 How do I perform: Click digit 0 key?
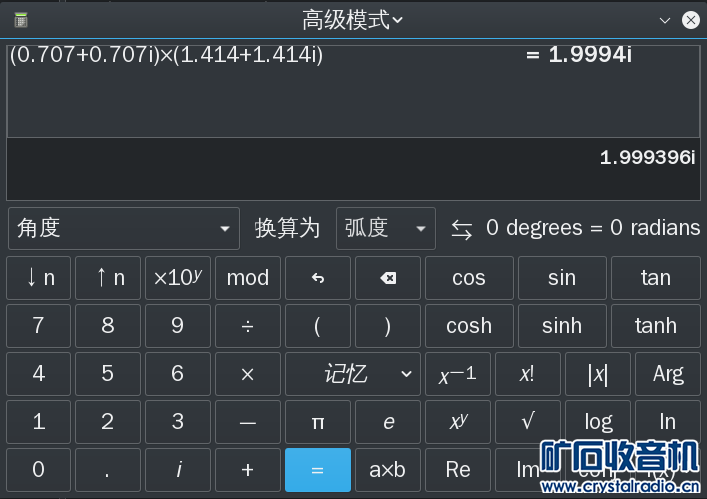(38, 470)
